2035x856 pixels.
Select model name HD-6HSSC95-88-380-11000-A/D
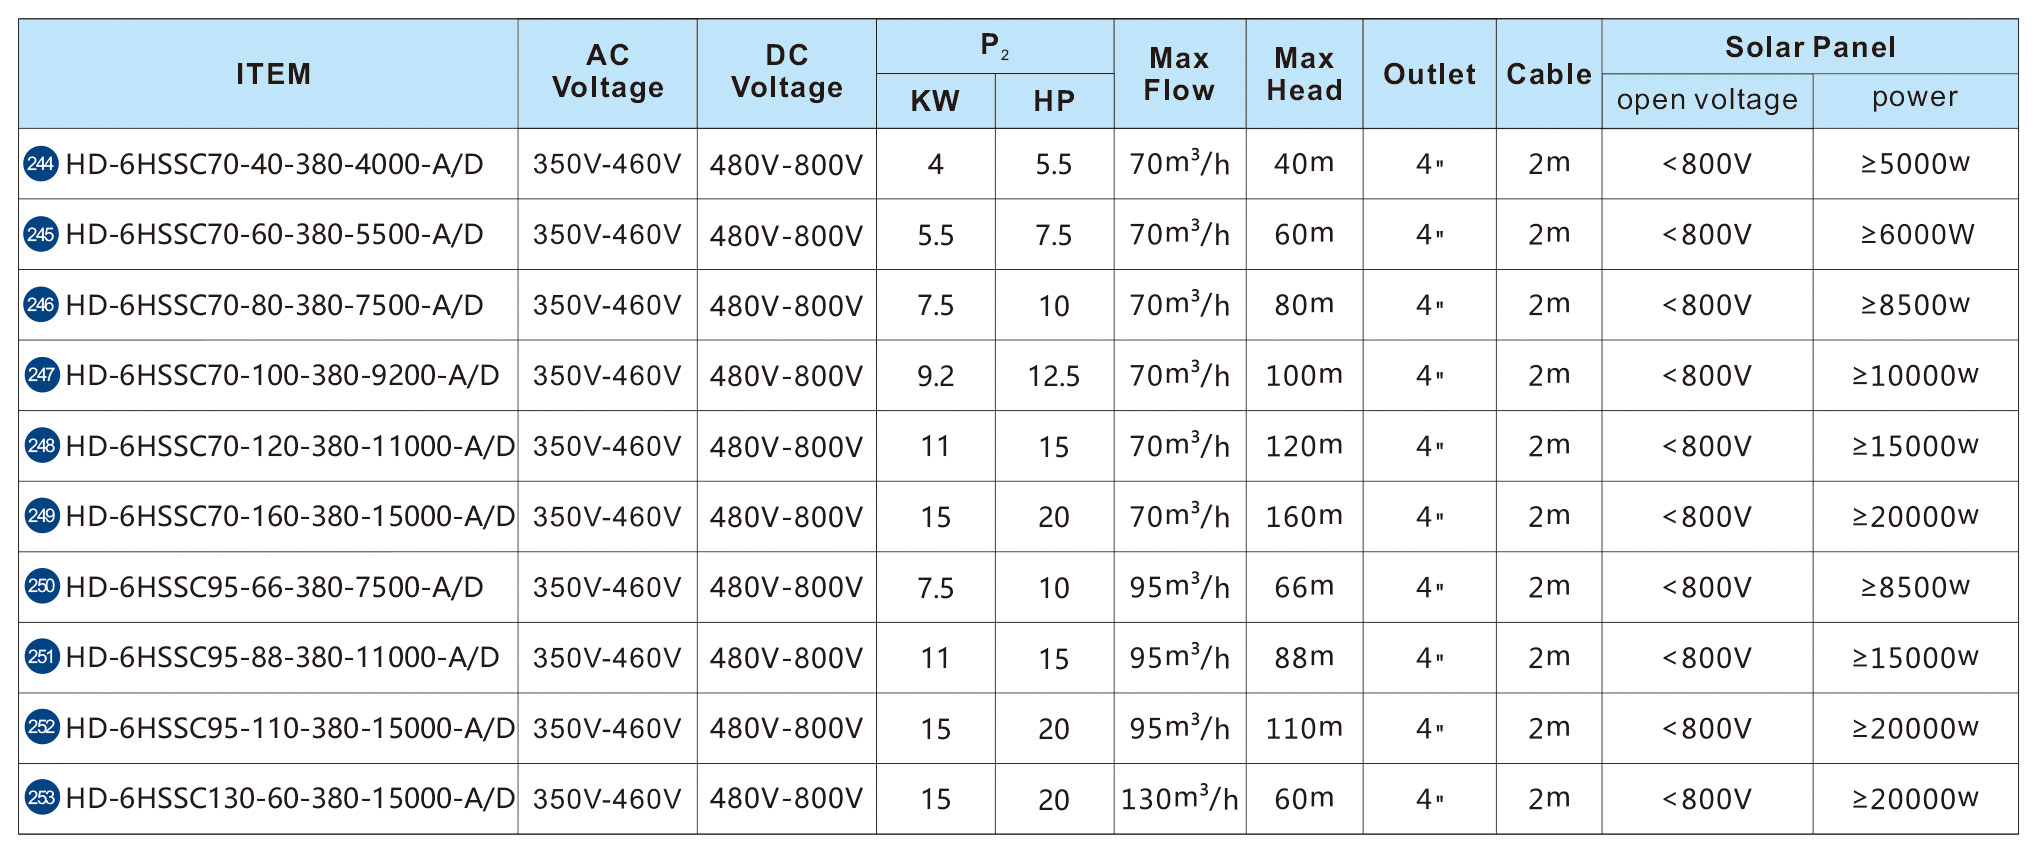coord(282,657)
